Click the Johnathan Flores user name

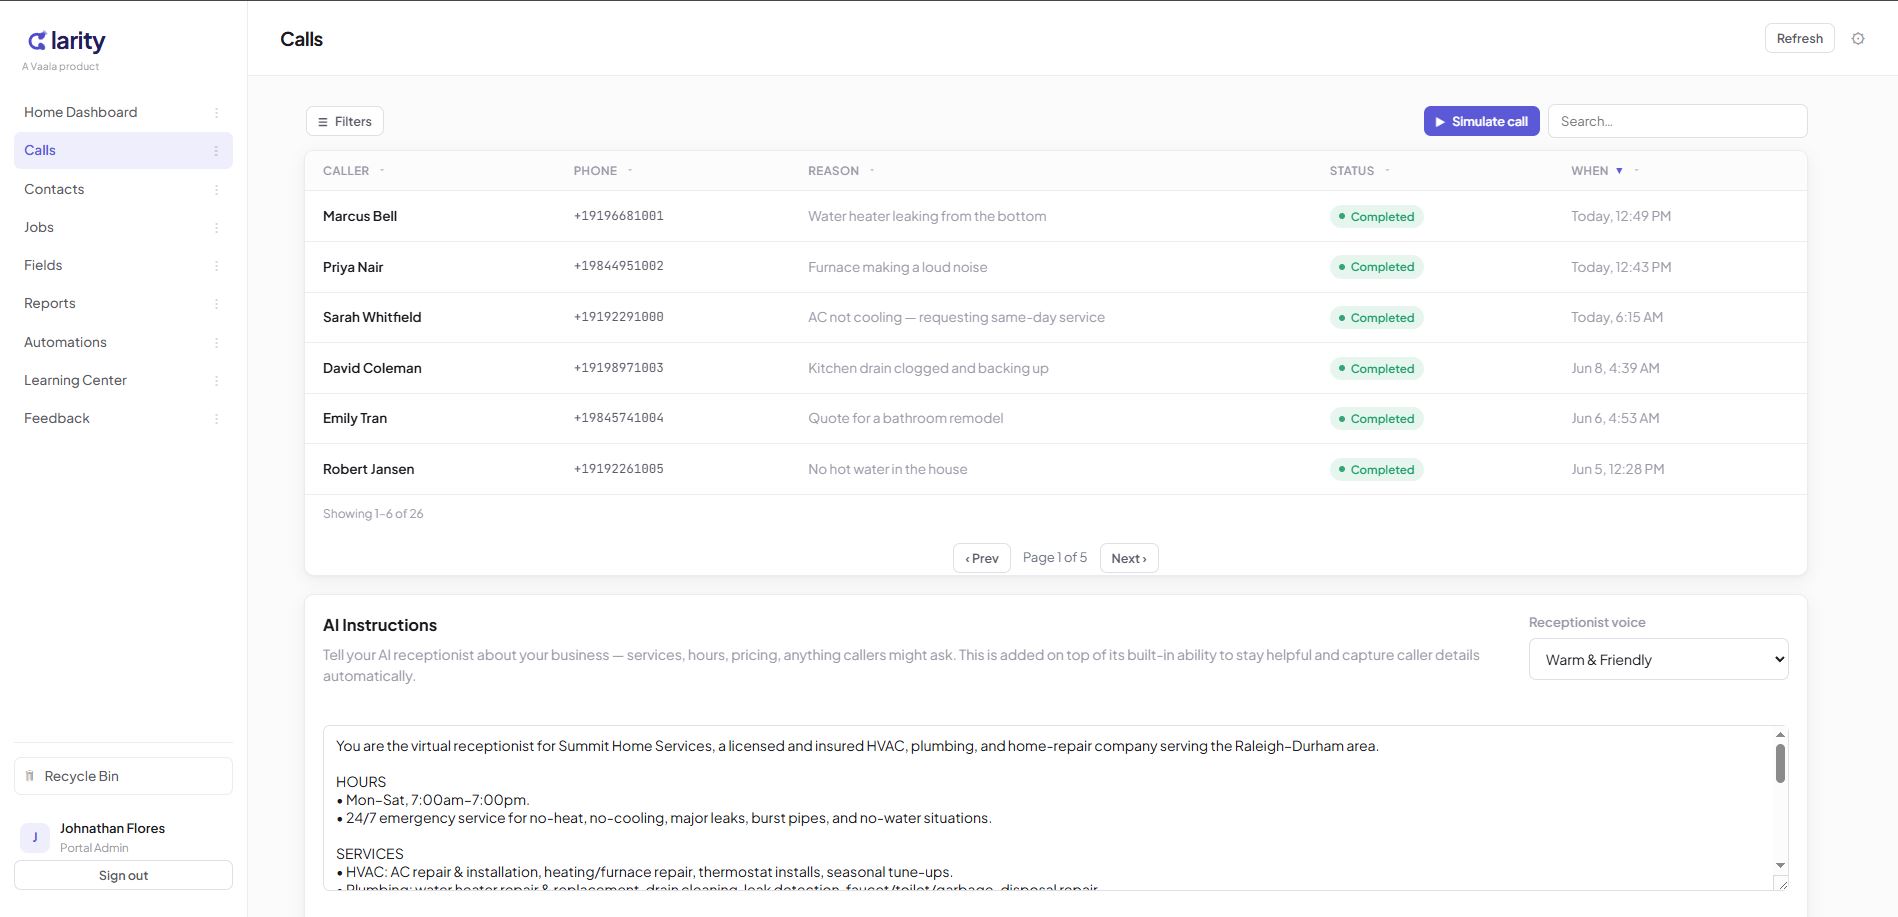click(x=112, y=828)
